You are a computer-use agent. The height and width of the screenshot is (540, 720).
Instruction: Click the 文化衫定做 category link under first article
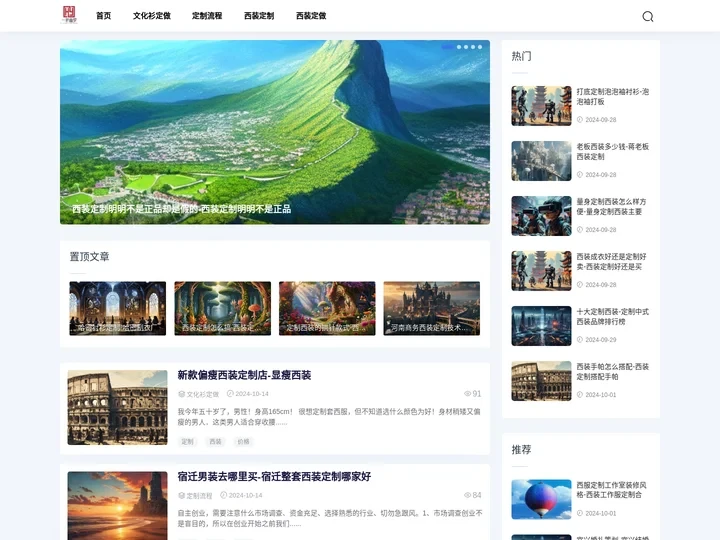tap(202, 394)
